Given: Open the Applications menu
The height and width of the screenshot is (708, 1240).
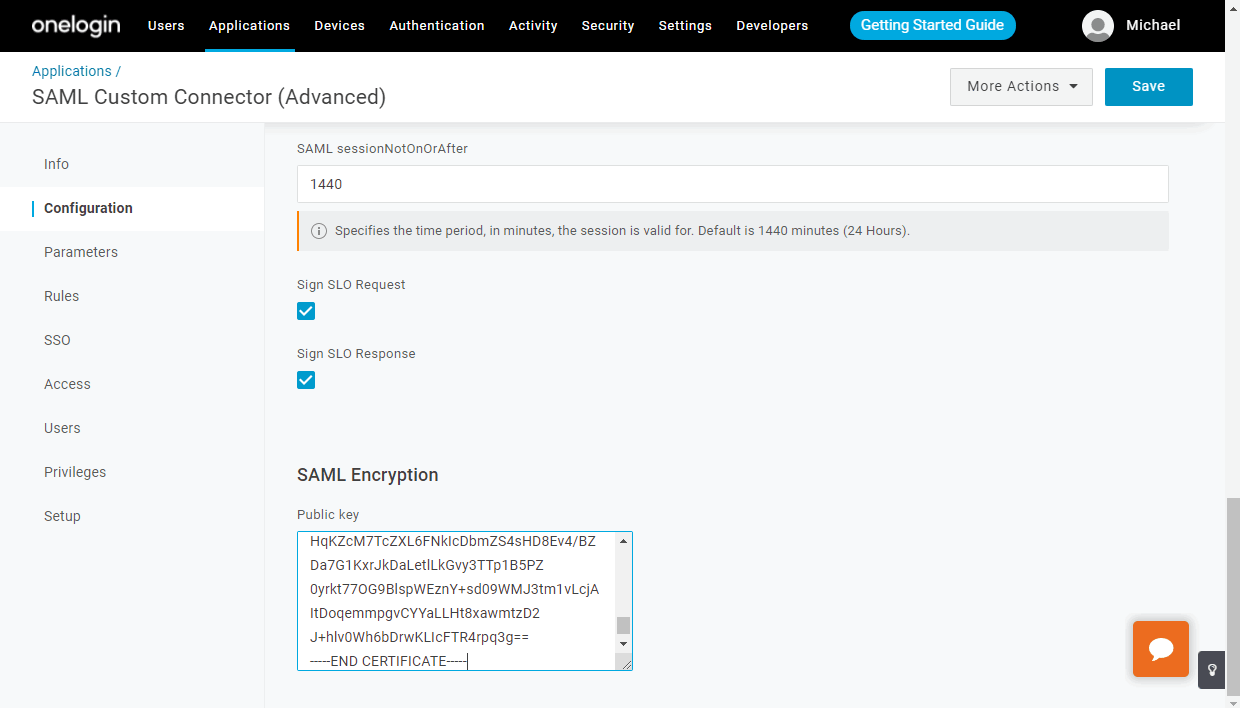Looking at the screenshot, I should click(x=249, y=26).
